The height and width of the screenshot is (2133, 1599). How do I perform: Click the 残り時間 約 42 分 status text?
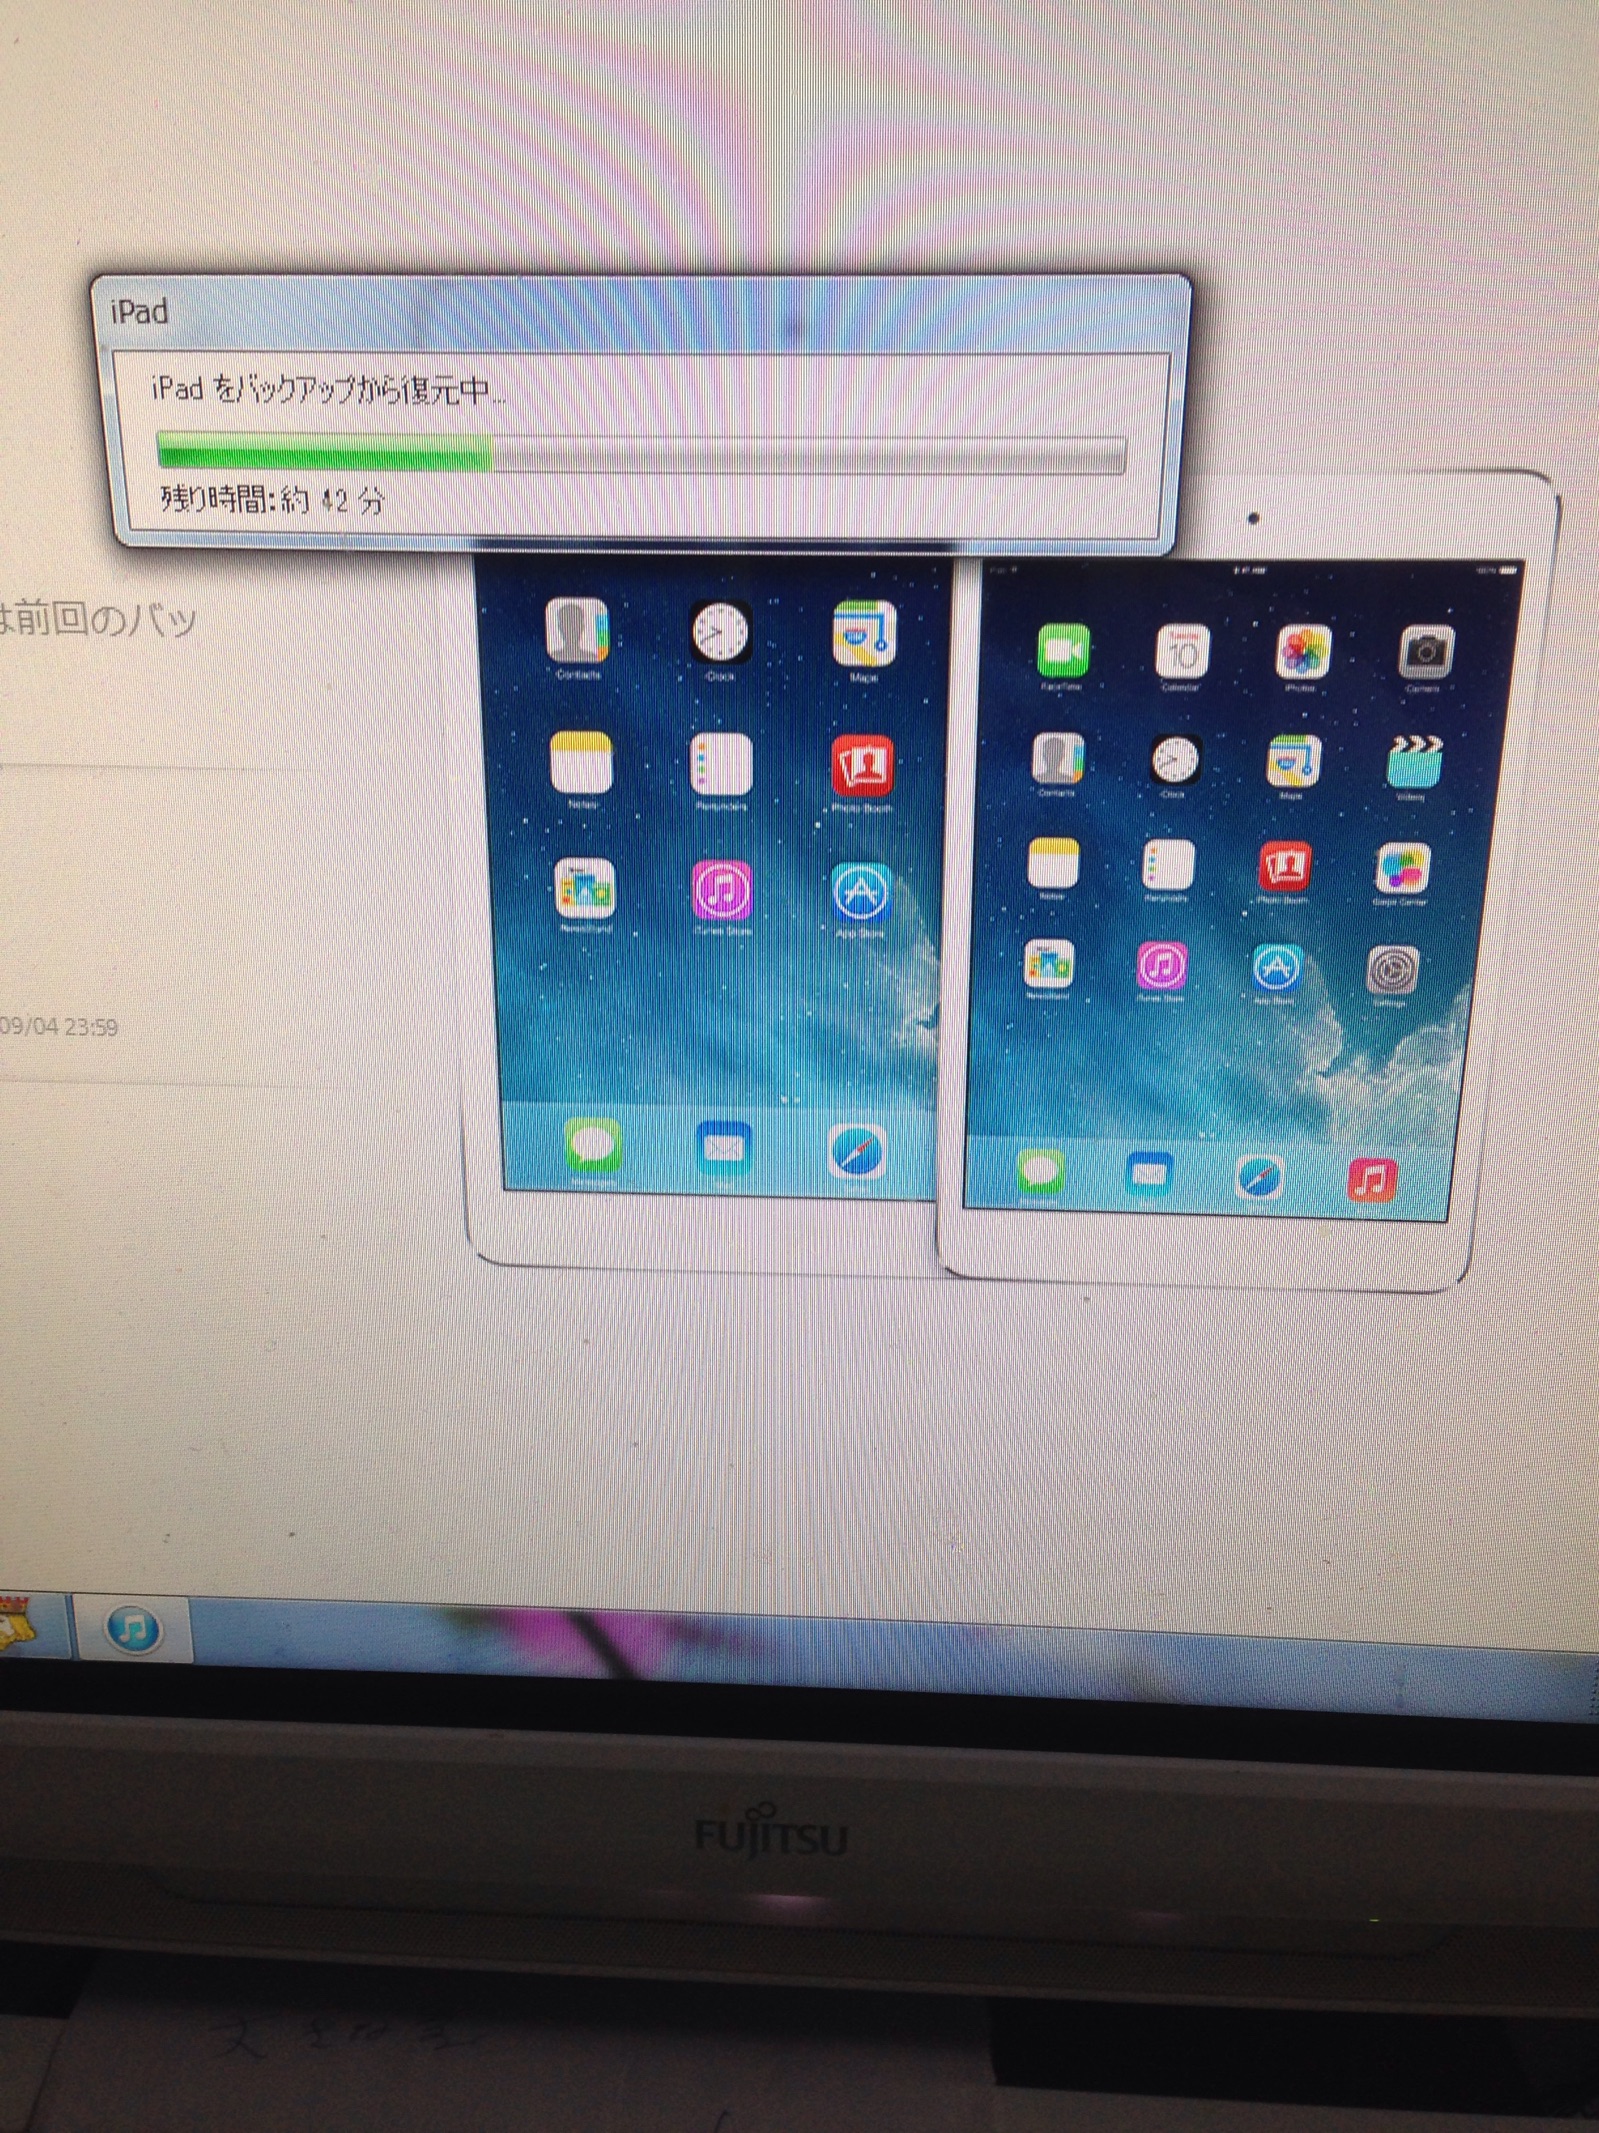(x=272, y=499)
